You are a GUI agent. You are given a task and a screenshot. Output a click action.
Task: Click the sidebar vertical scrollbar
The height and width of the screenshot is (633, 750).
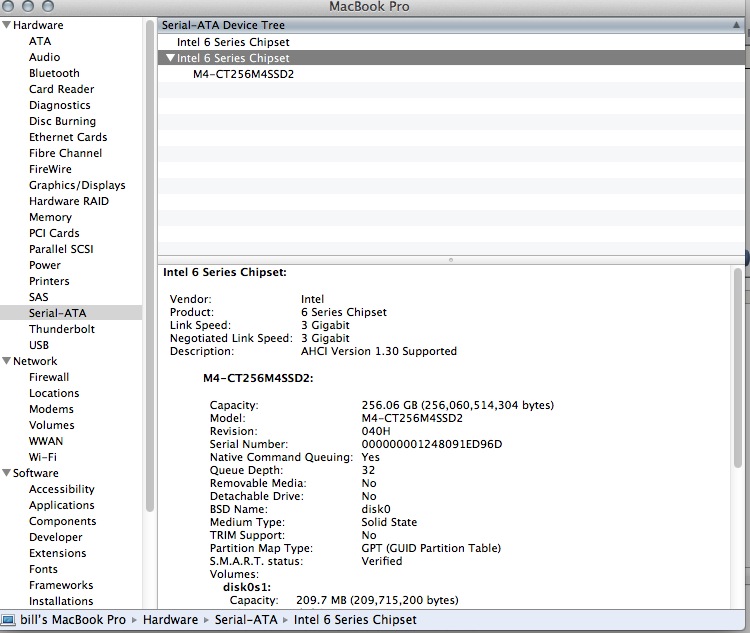pyautogui.click(x=150, y=266)
